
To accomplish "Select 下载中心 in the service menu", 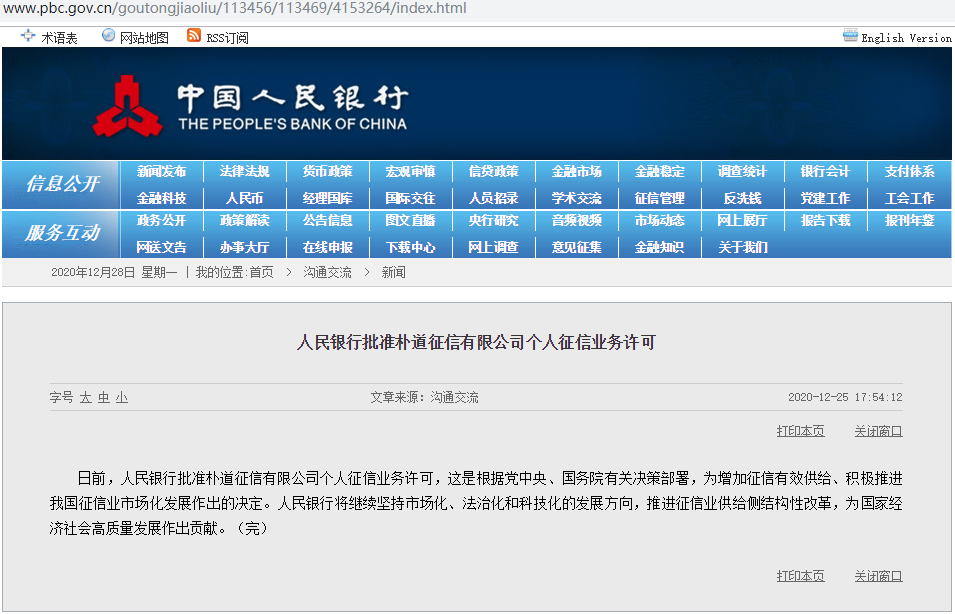I will (x=410, y=247).
